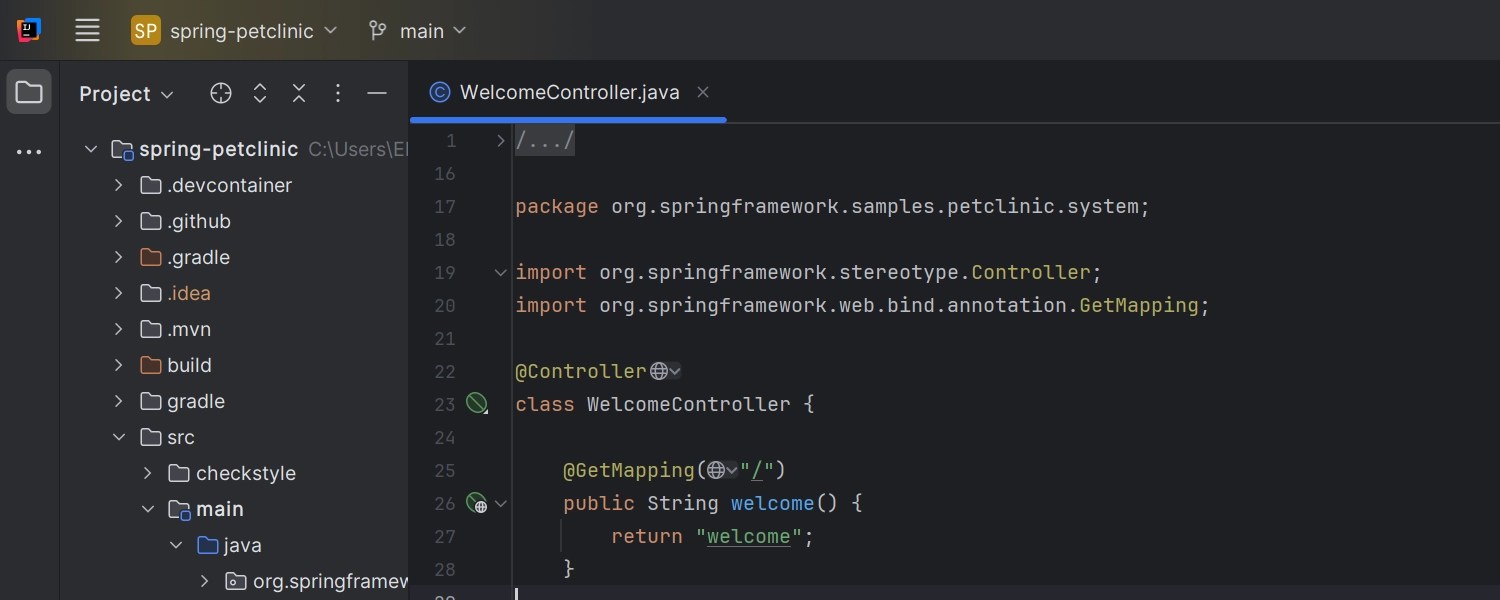Open the Select Opened File crosshair icon

pos(220,93)
